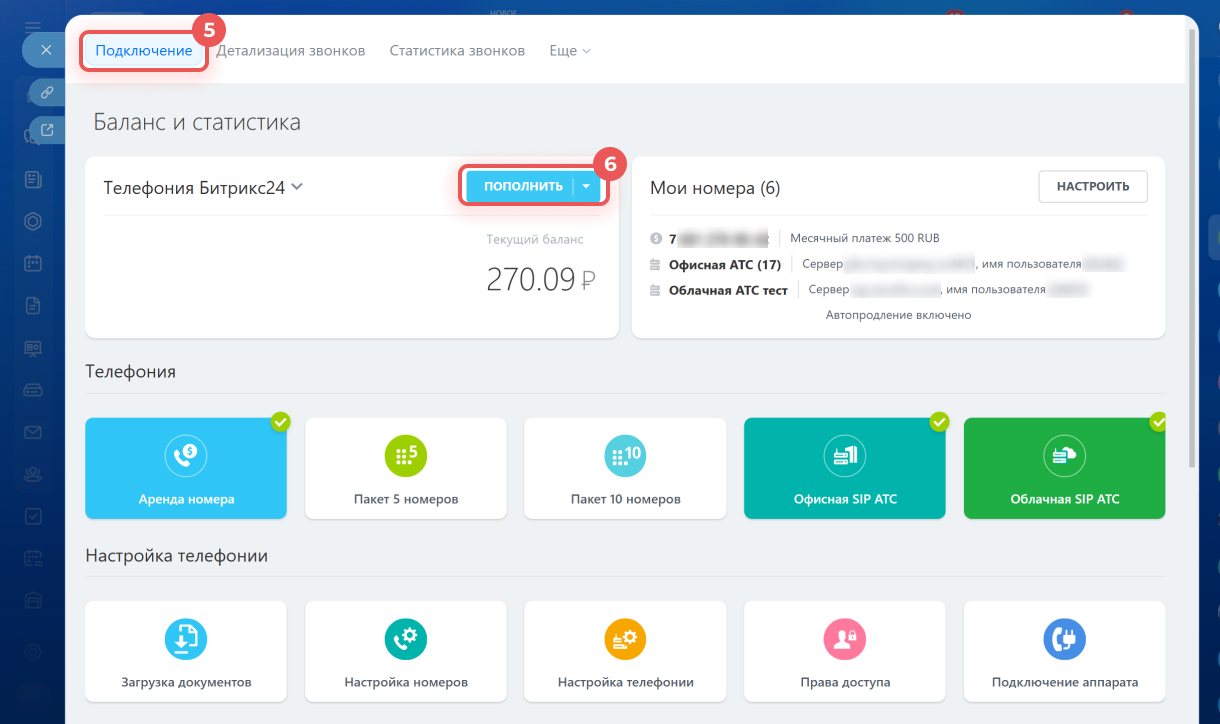Viewport: 1220px width, 724px height.
Task: Open the Пополнить button dropdown arrow
Action: tap(587, 187)
